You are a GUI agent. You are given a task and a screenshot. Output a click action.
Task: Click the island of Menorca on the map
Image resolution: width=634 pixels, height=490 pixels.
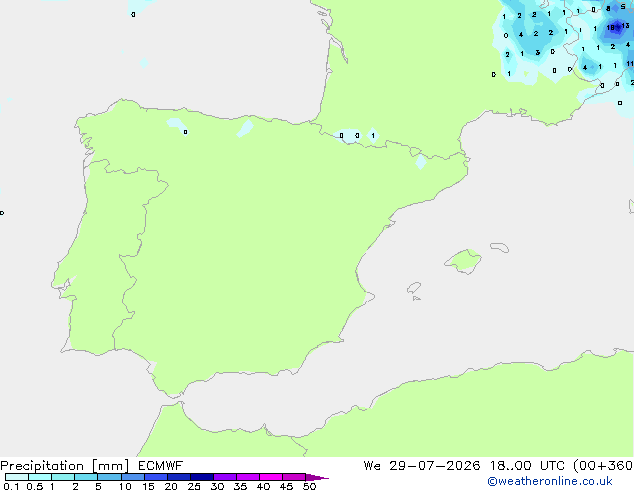500,247
